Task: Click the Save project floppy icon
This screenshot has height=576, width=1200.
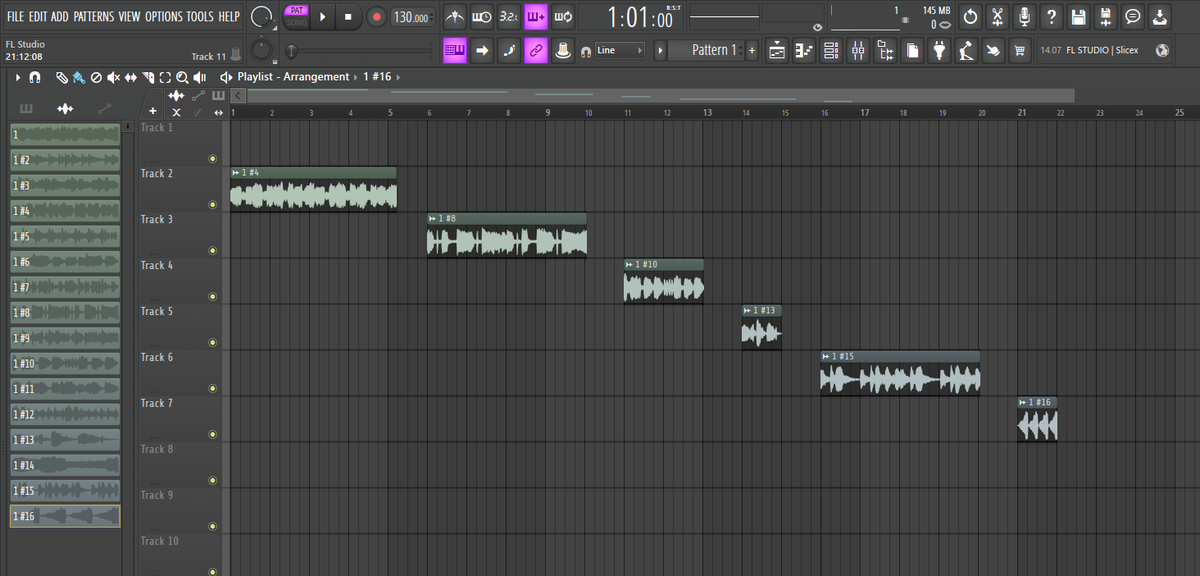Action: pos(1078,17)
